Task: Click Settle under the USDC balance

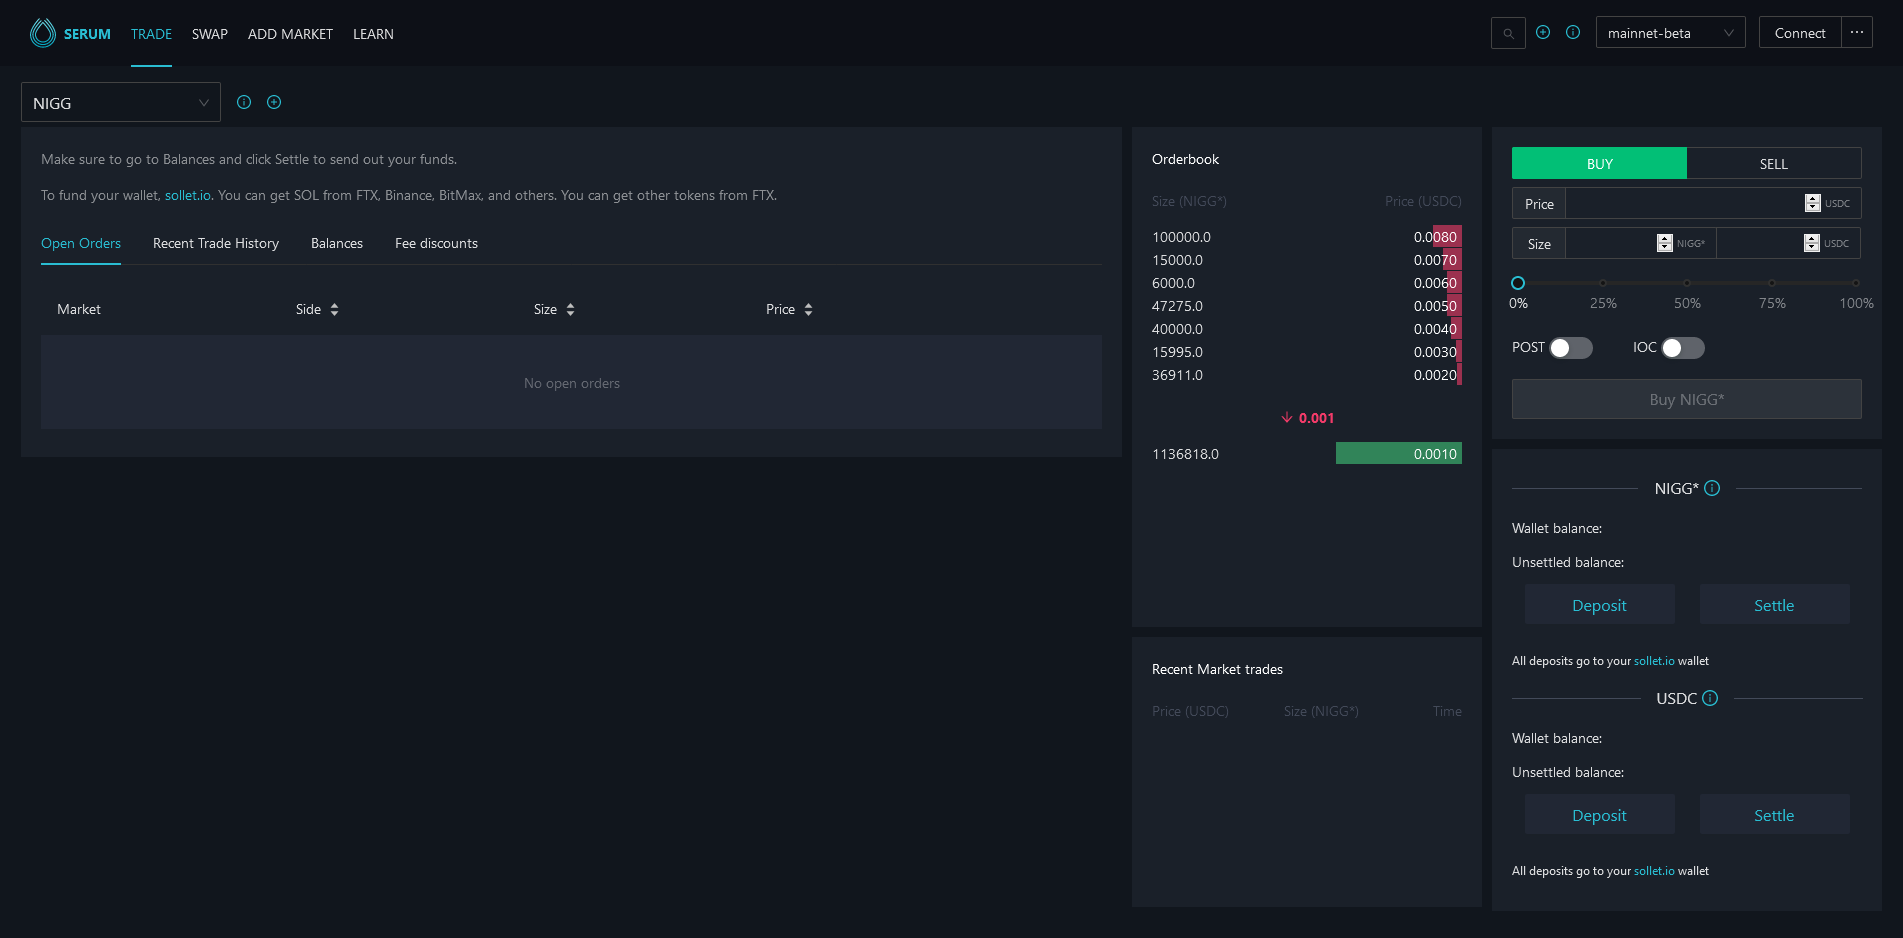Action: [x=1774, y=815]
